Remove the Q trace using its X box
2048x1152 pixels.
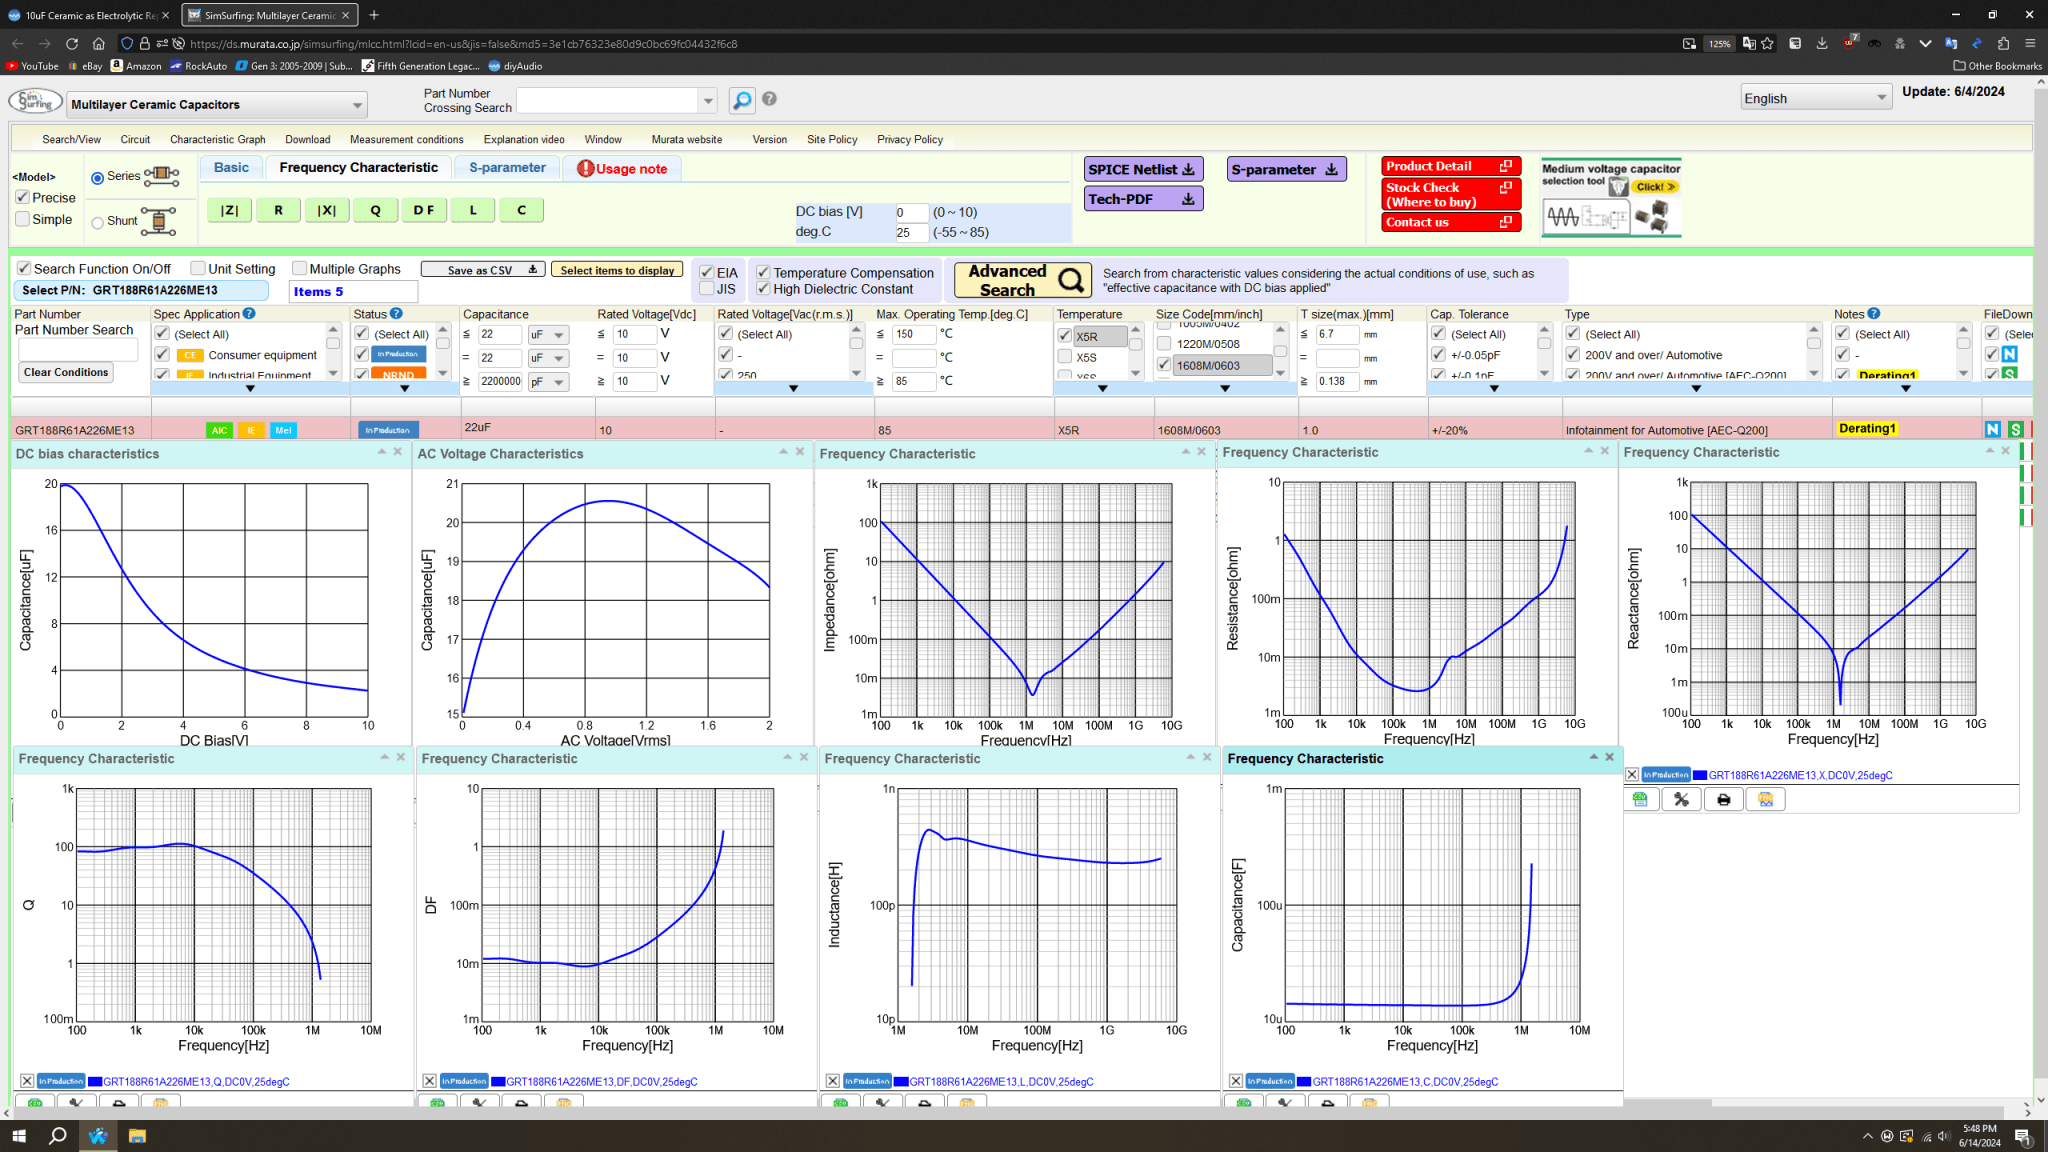click(x=27, y=1081)
